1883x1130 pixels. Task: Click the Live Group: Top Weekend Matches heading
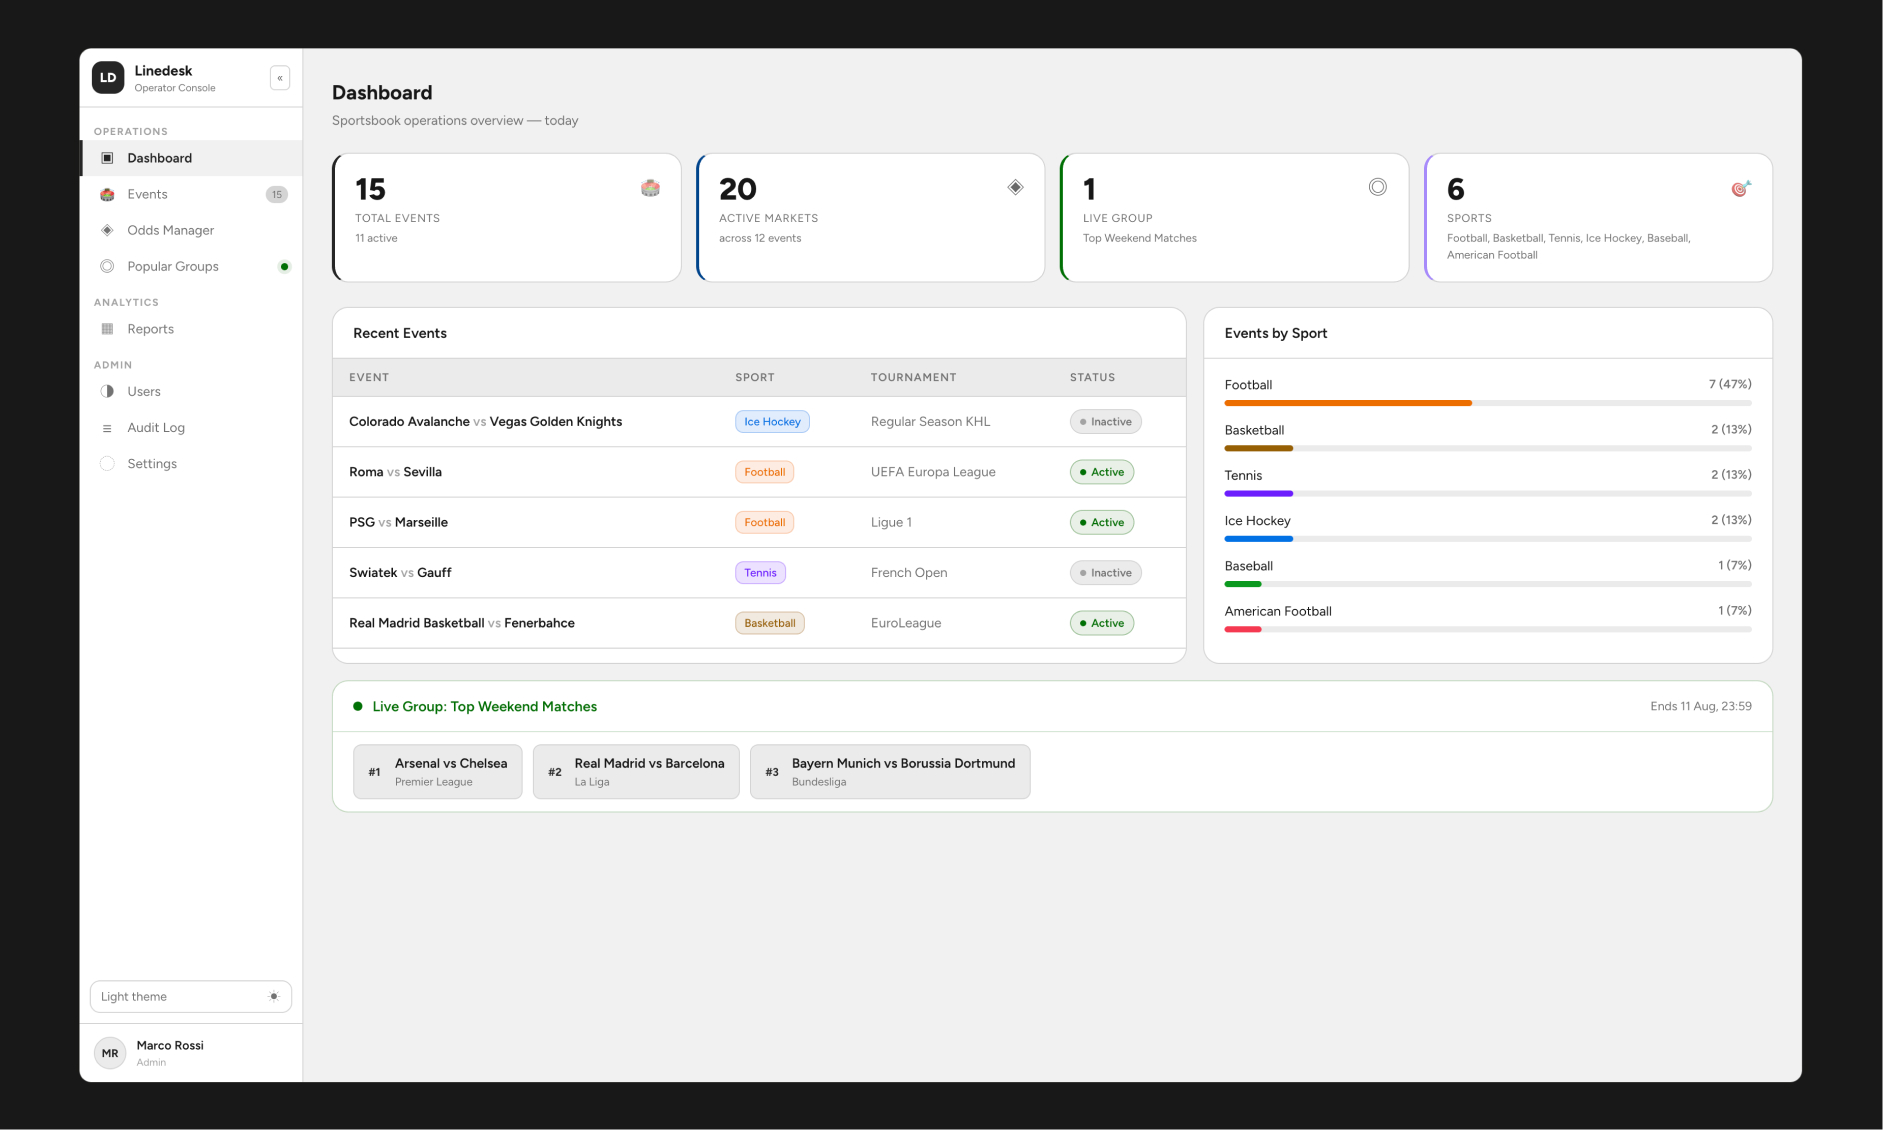point(485,706)
